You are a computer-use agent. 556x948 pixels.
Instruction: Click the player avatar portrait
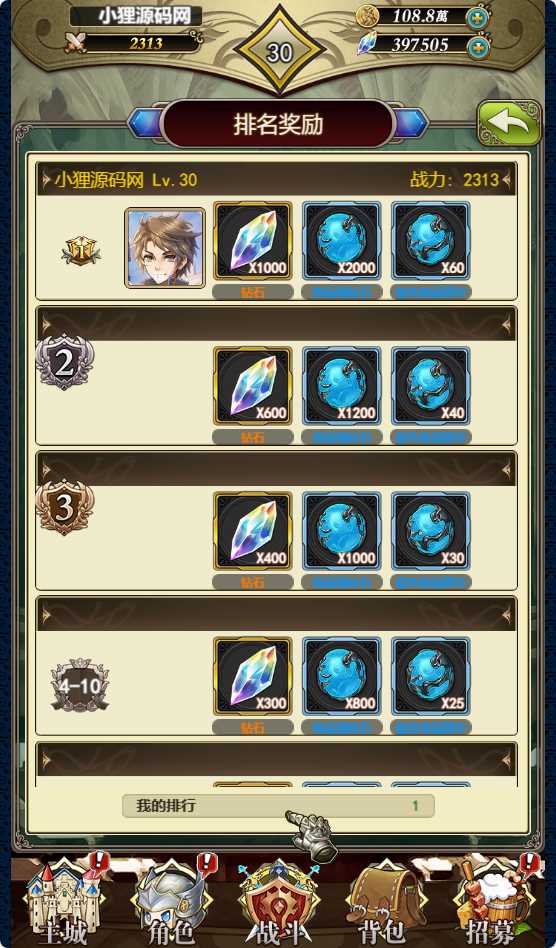tap(165, 247)
